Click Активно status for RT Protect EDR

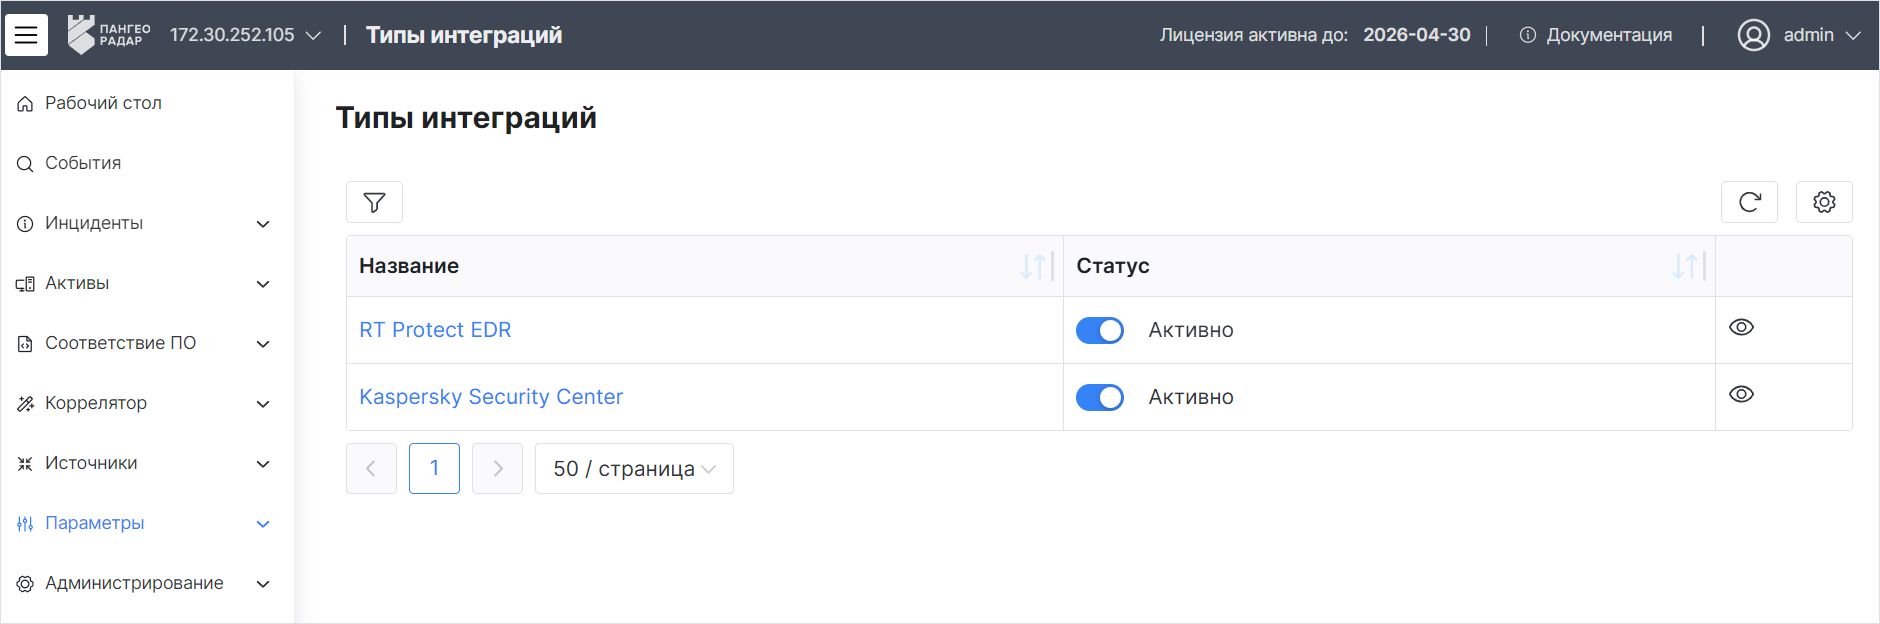click(x=1191, y=330)
